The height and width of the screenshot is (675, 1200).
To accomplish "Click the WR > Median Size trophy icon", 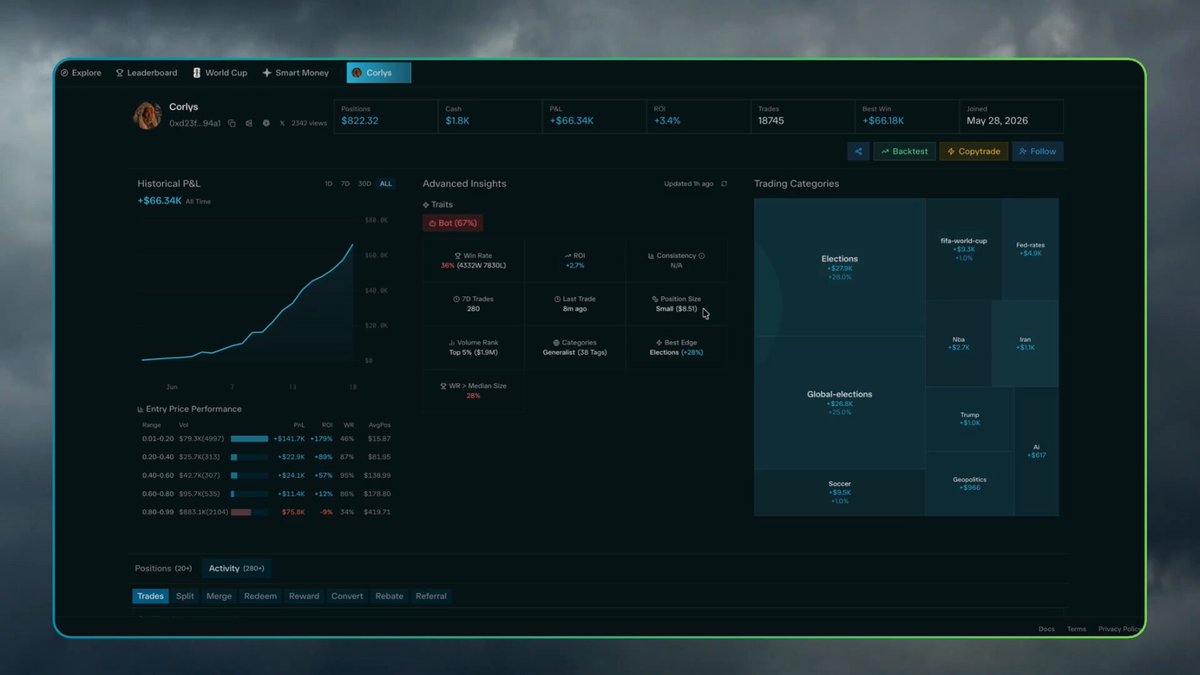I will pyautogui.click(x=443, y=385).
